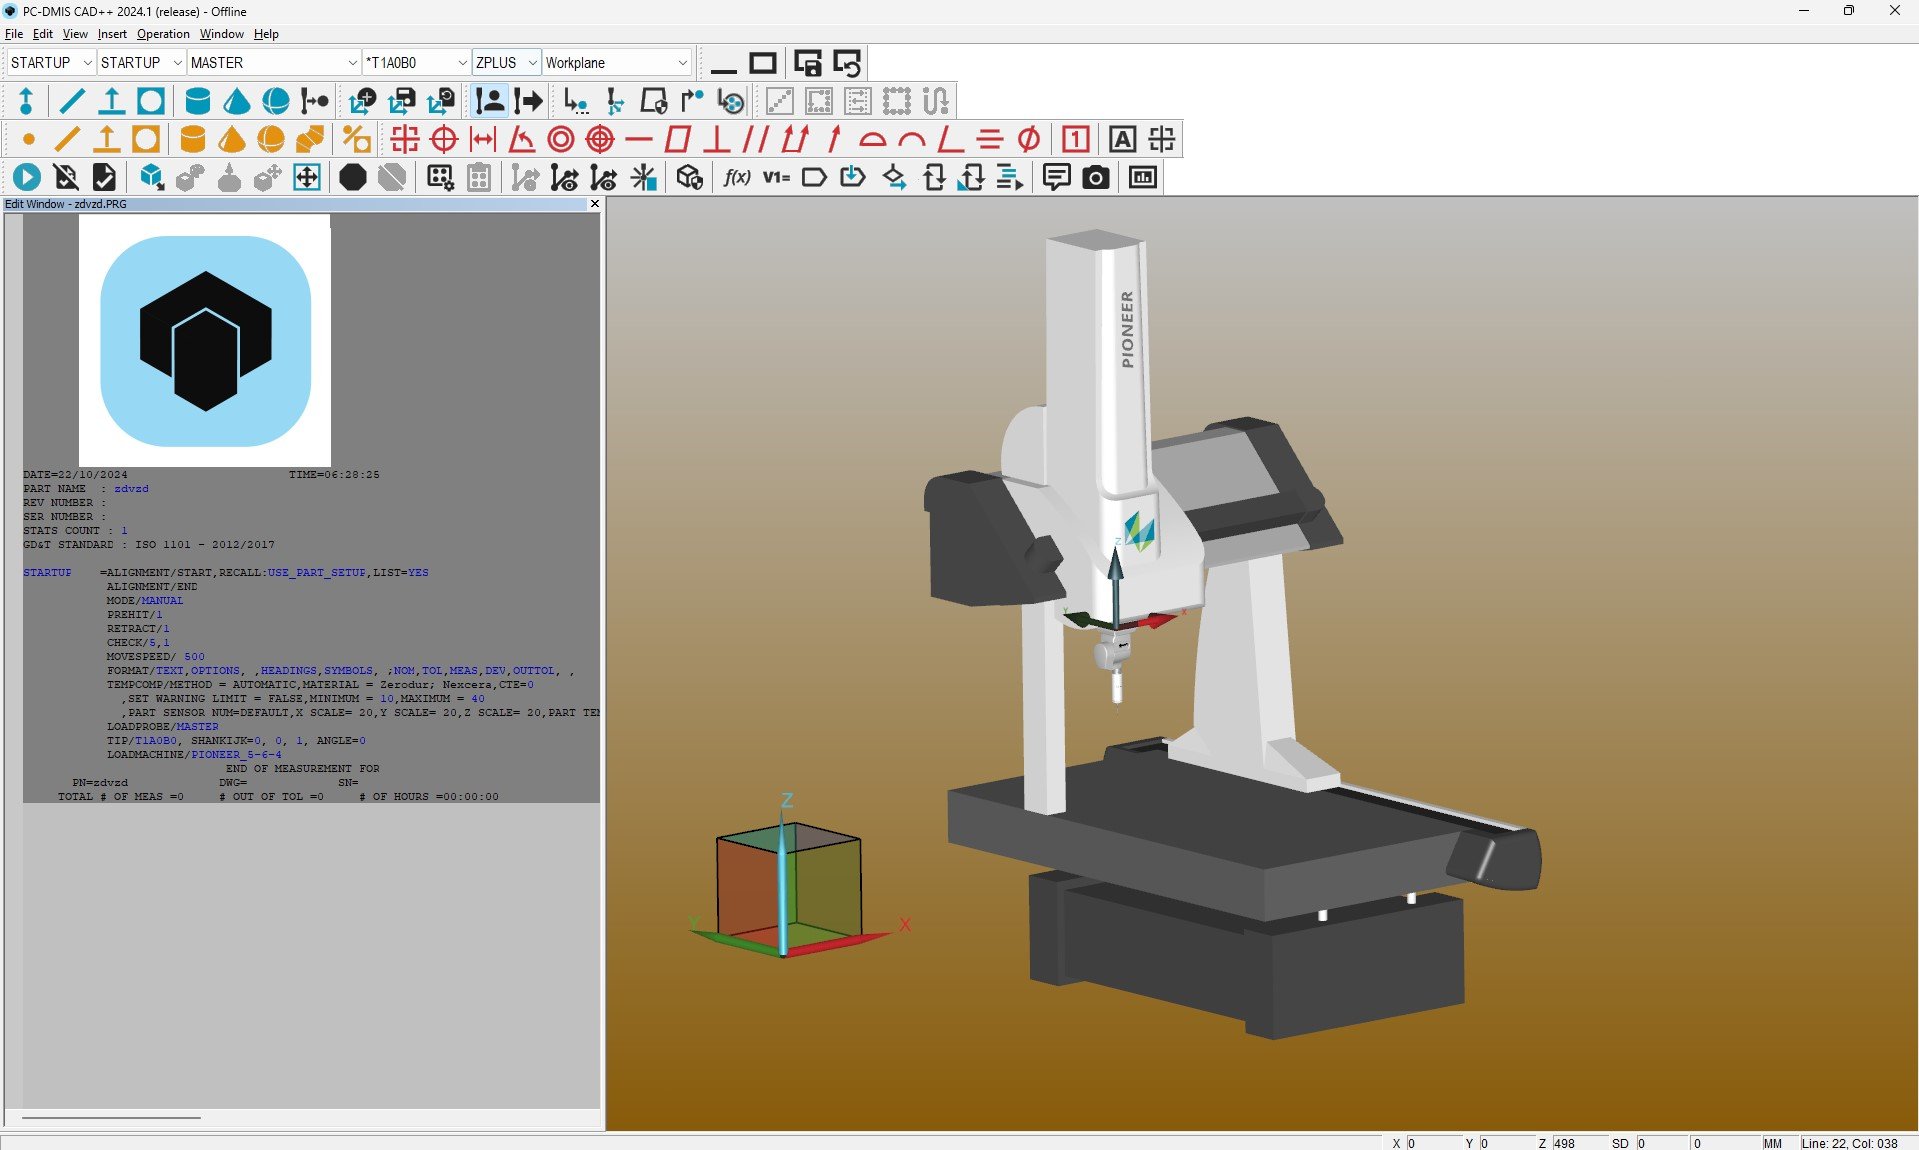The image size is (1919, 1150).
Task: Open the Insert menu
Action: pos(112,34)
